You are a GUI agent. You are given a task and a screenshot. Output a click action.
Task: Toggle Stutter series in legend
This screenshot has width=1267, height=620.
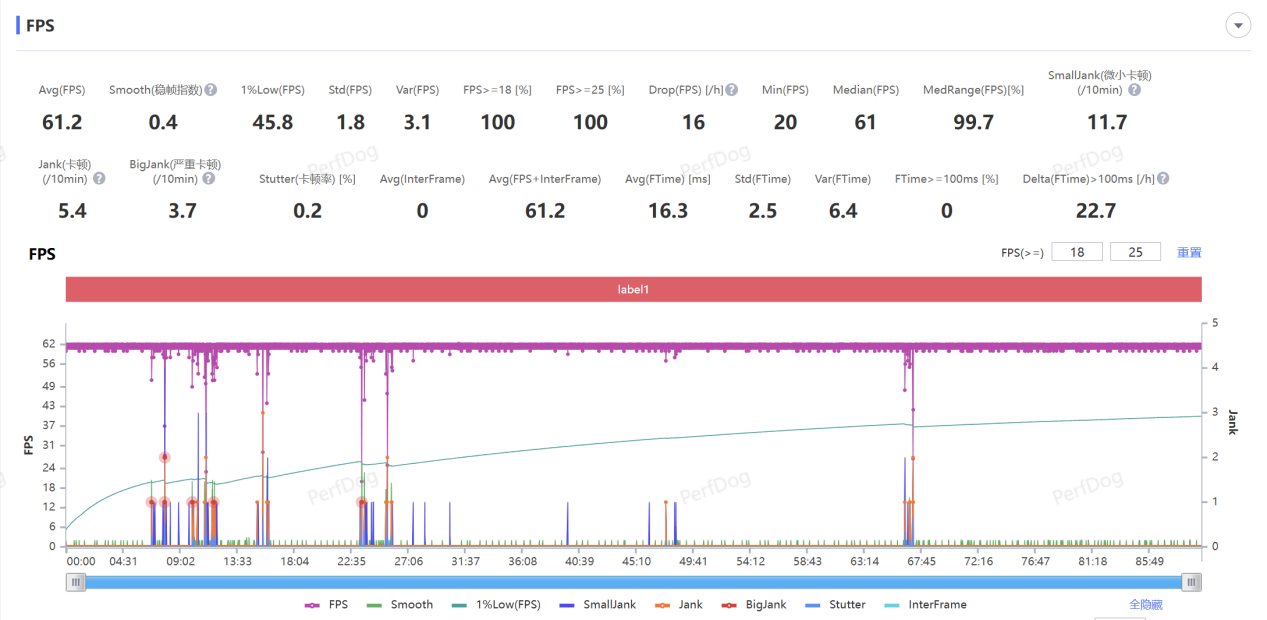835,604
